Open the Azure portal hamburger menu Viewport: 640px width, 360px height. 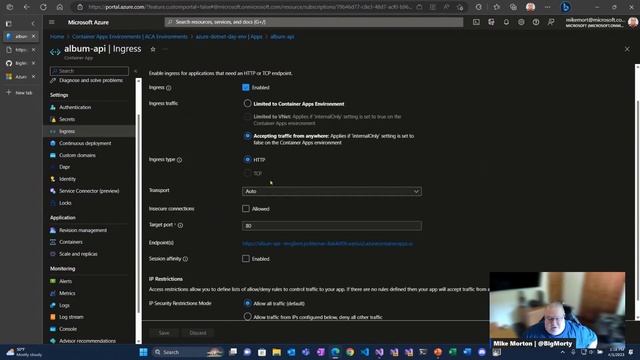click(51, 22)
